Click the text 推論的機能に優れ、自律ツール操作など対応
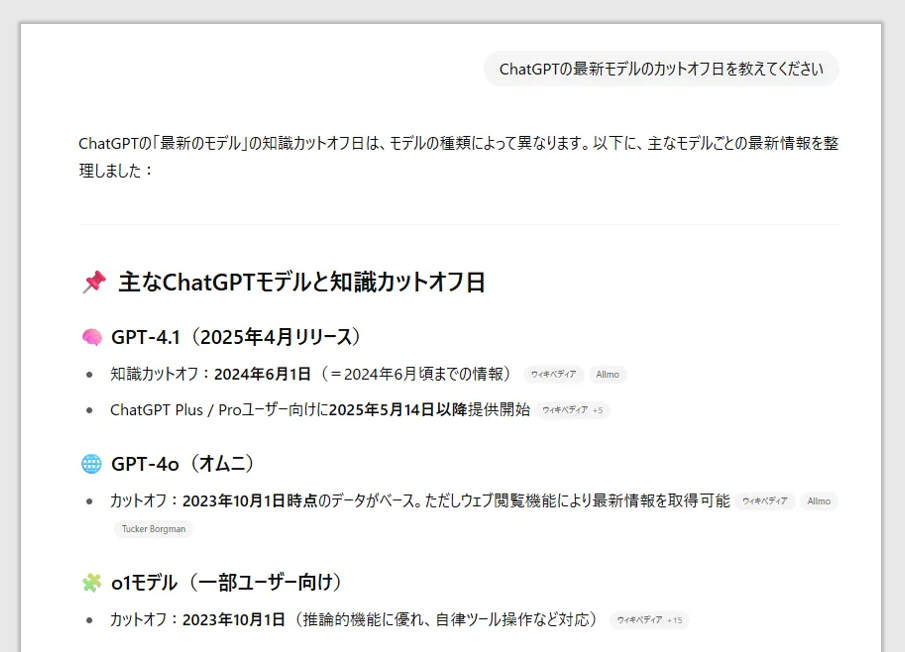This screenshot has height=652, width=905. (x=446, y=620)
